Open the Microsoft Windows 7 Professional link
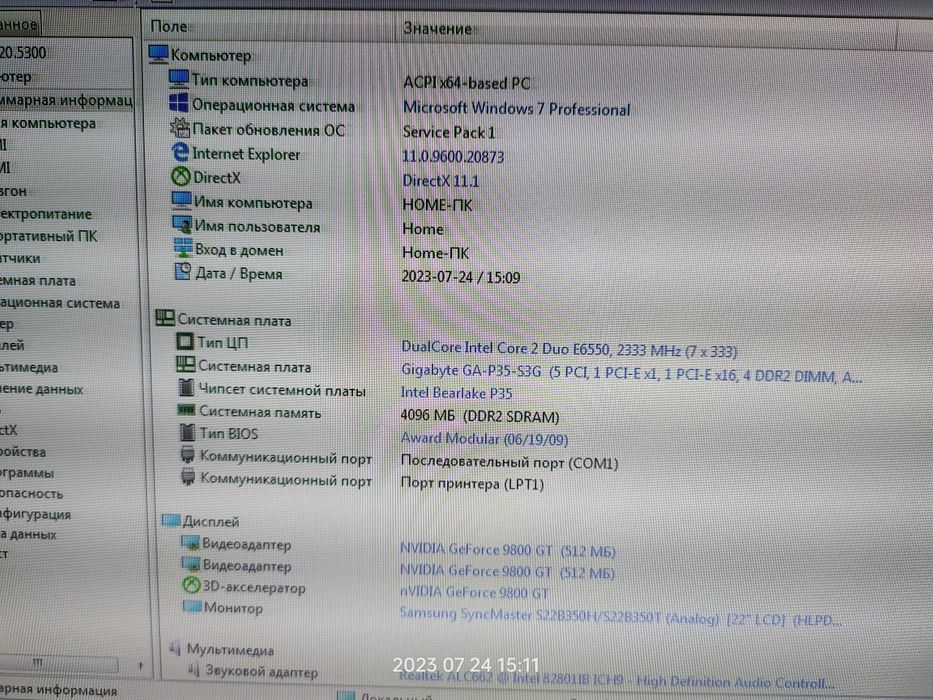 tap(516, 109)
